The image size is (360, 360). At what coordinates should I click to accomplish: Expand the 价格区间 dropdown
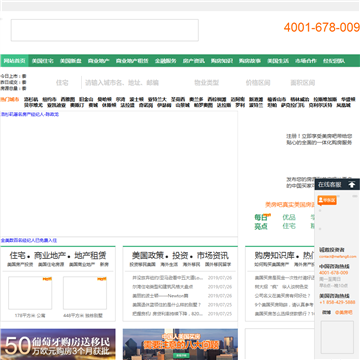[x=258, y=82]
